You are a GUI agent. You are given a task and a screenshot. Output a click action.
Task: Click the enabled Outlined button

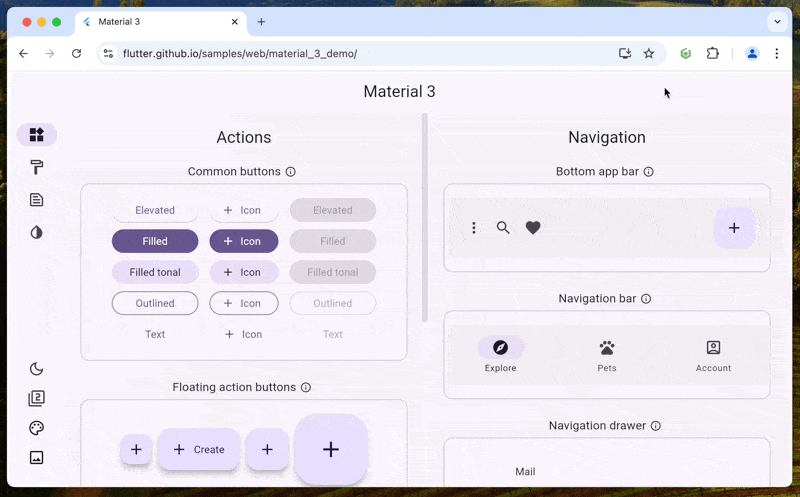click(155, 303)
